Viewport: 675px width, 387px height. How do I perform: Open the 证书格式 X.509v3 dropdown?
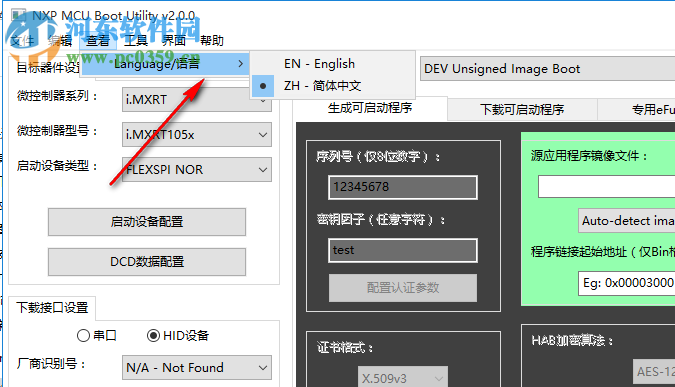coord(403,378)
